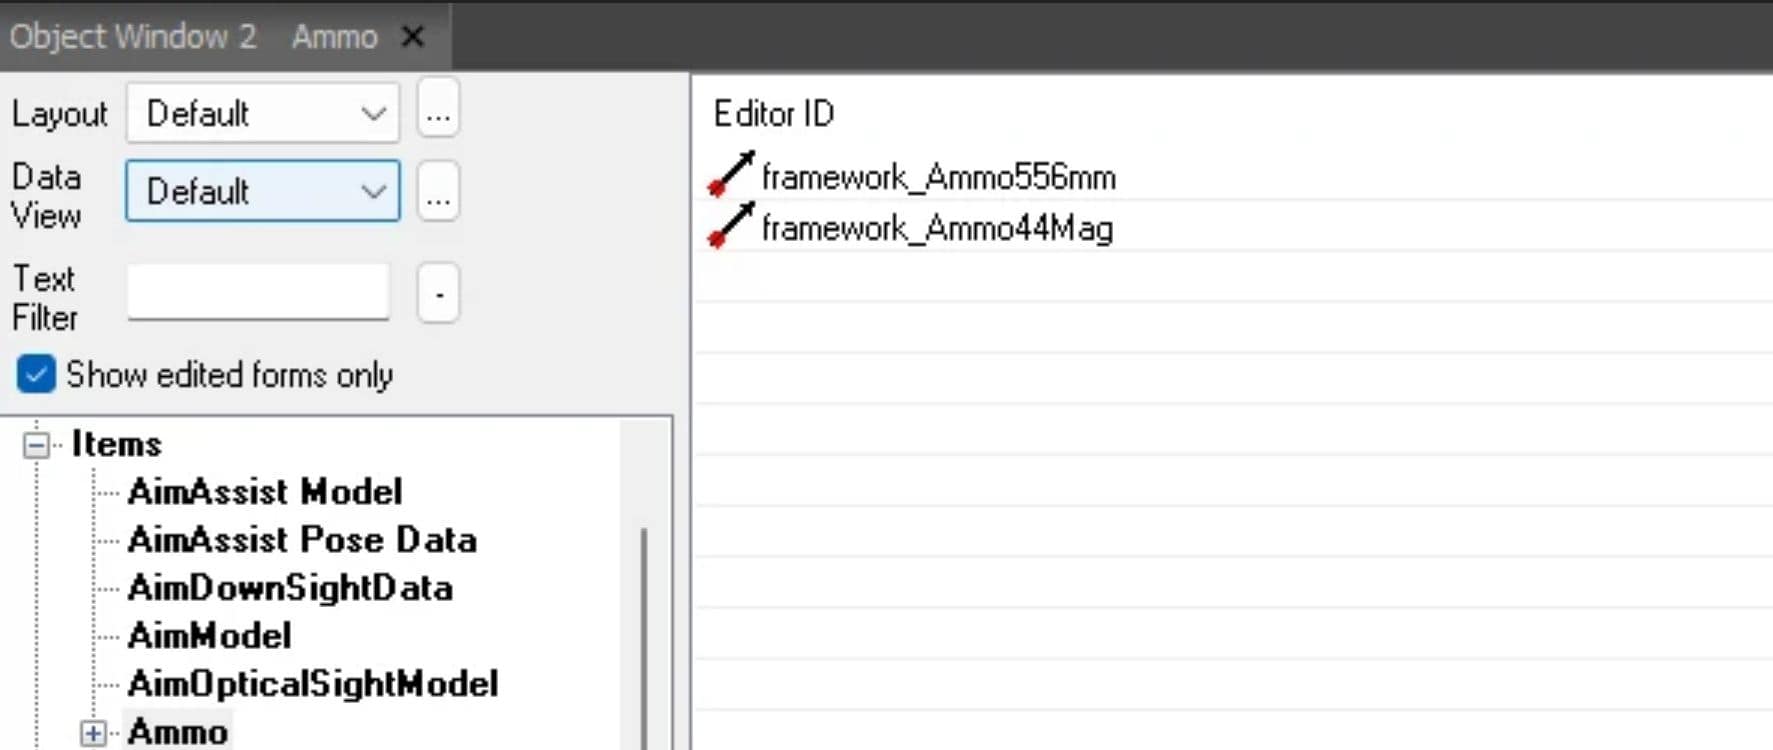This screenshot has width=1773, height=750.
Task: Select AimAssist Model in tree
Action: [x=265, y=492]
